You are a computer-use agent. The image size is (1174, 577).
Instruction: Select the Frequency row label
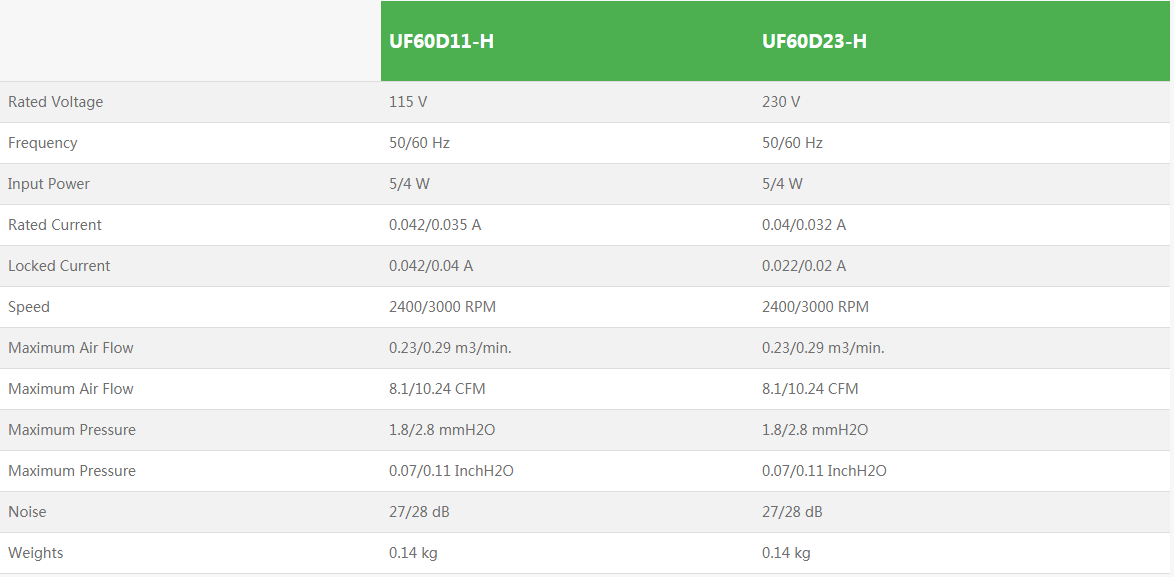tap(42, 143)
